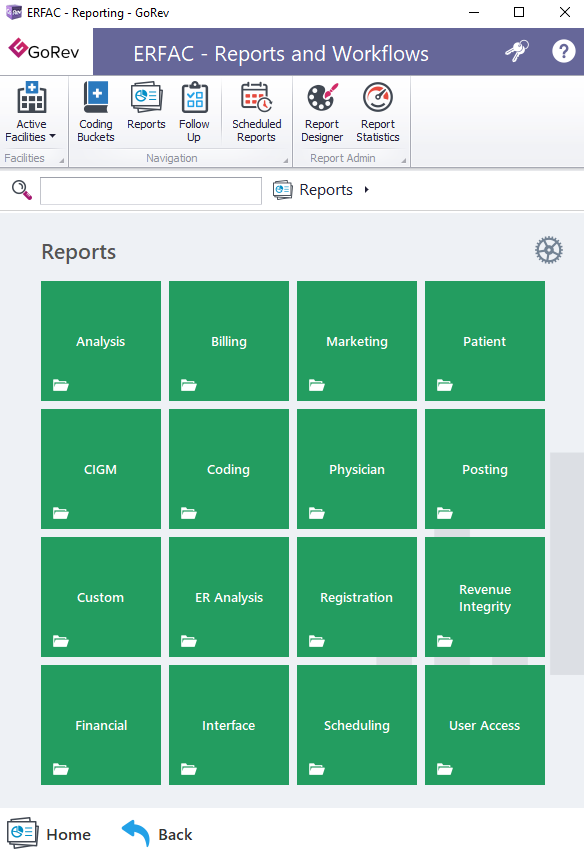This screenshot has width=584, height=854.
Task: Close the GoRev window
Action: 565,12
